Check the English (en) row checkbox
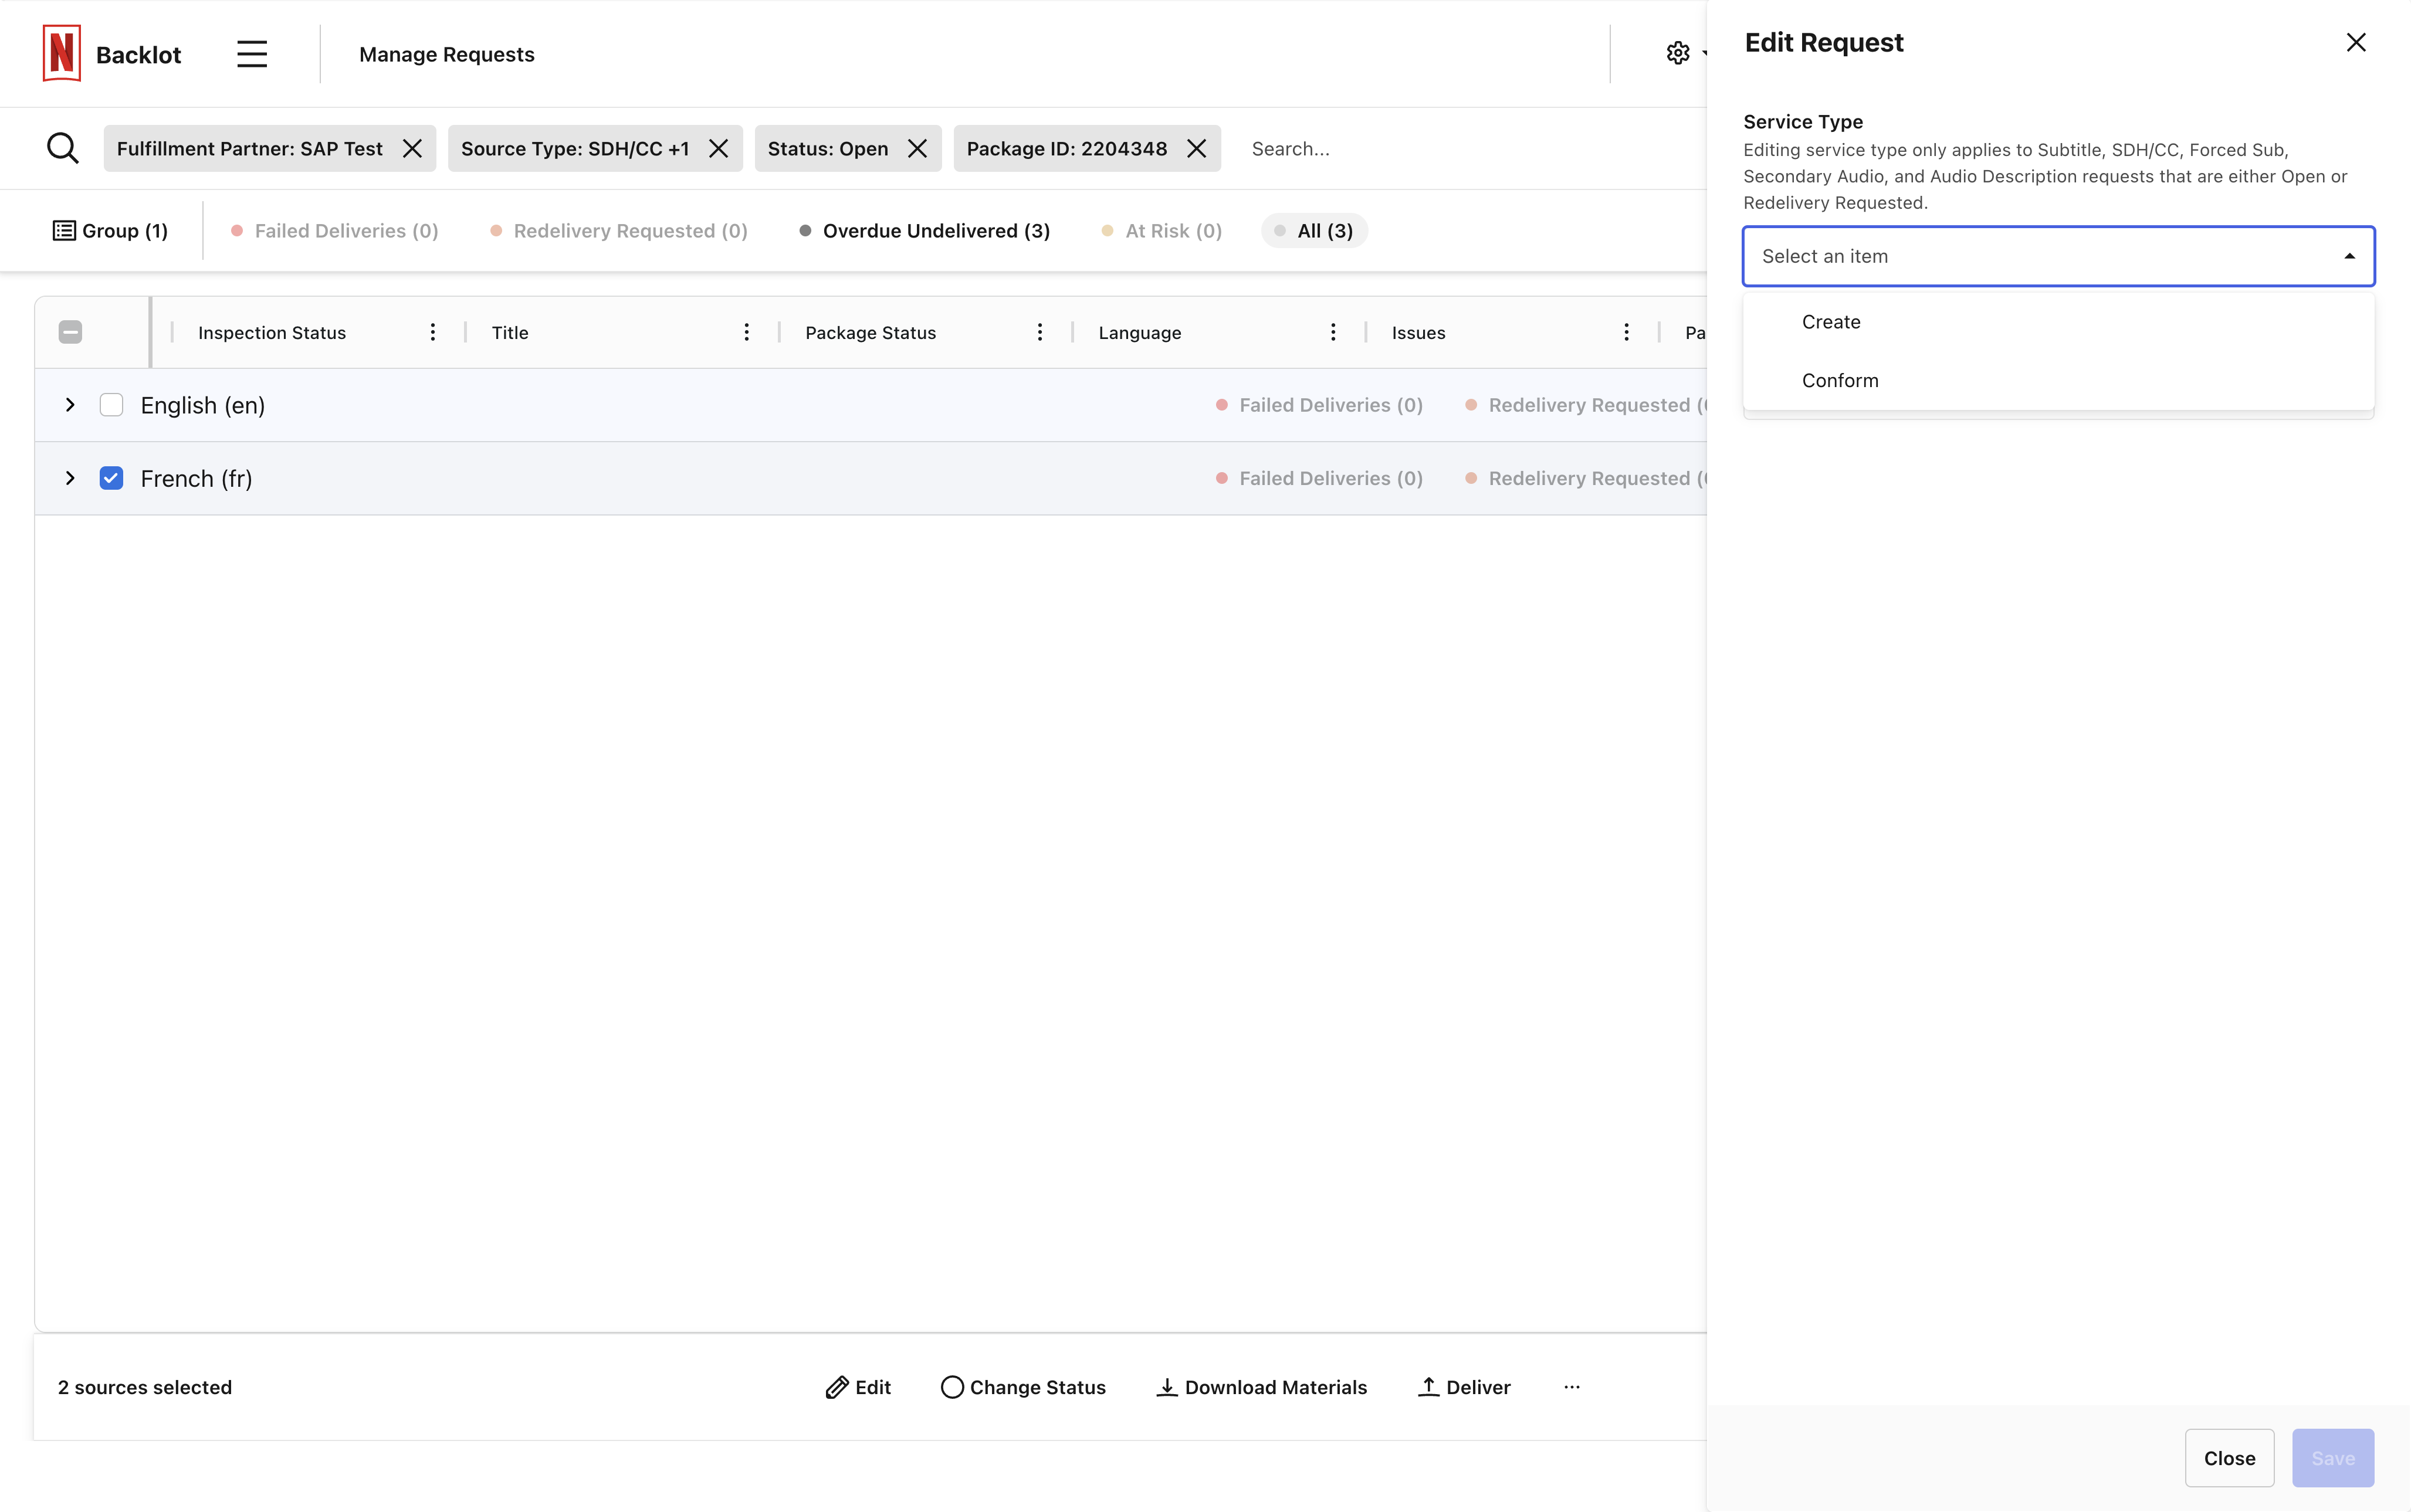Viewport: 2411px width, 1512px height. click(x=111, y=405)
